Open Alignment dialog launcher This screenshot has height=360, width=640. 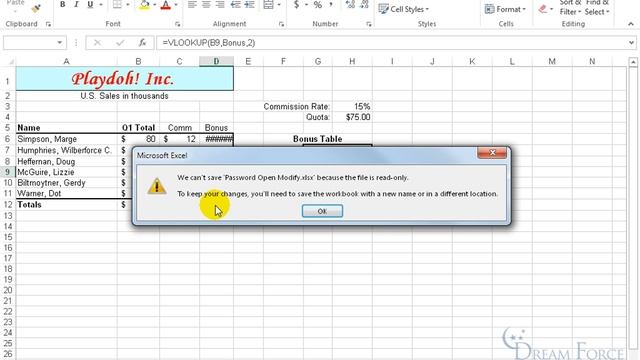281,24
